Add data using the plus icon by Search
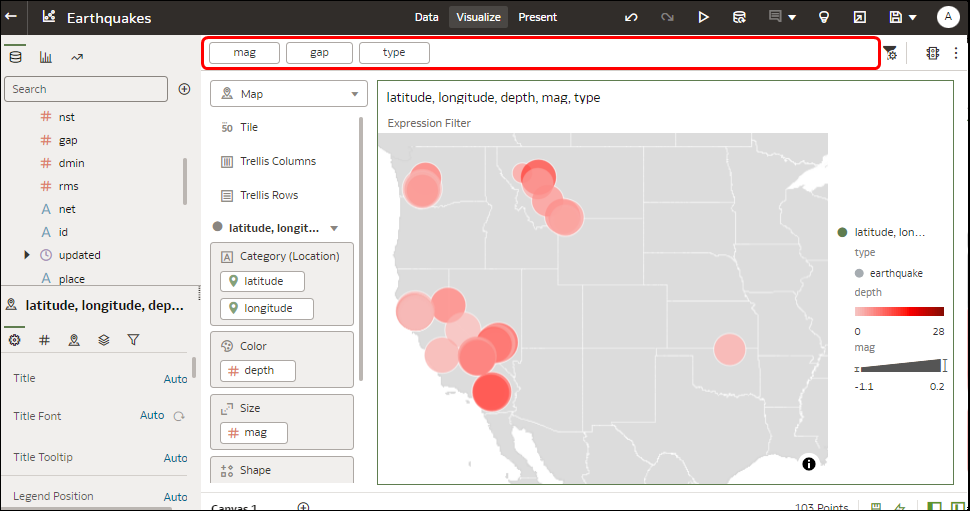970x511 pixels. (184, 89)
